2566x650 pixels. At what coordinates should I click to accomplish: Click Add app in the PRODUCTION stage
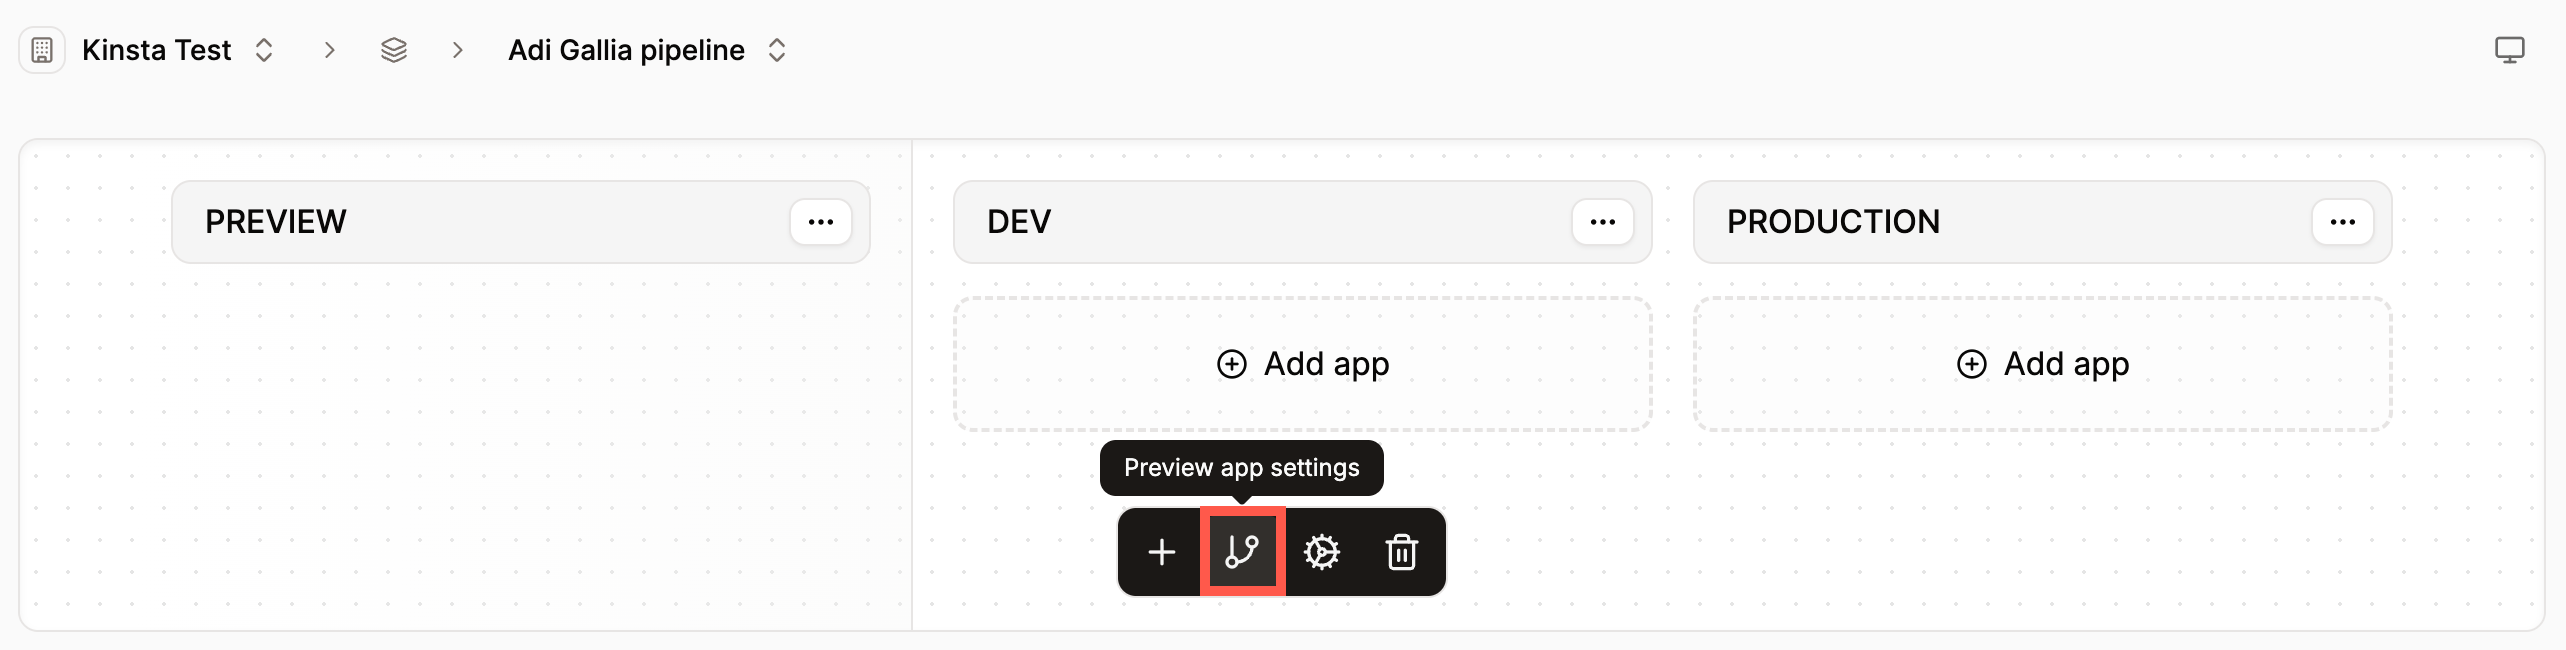coord(2042,364)
